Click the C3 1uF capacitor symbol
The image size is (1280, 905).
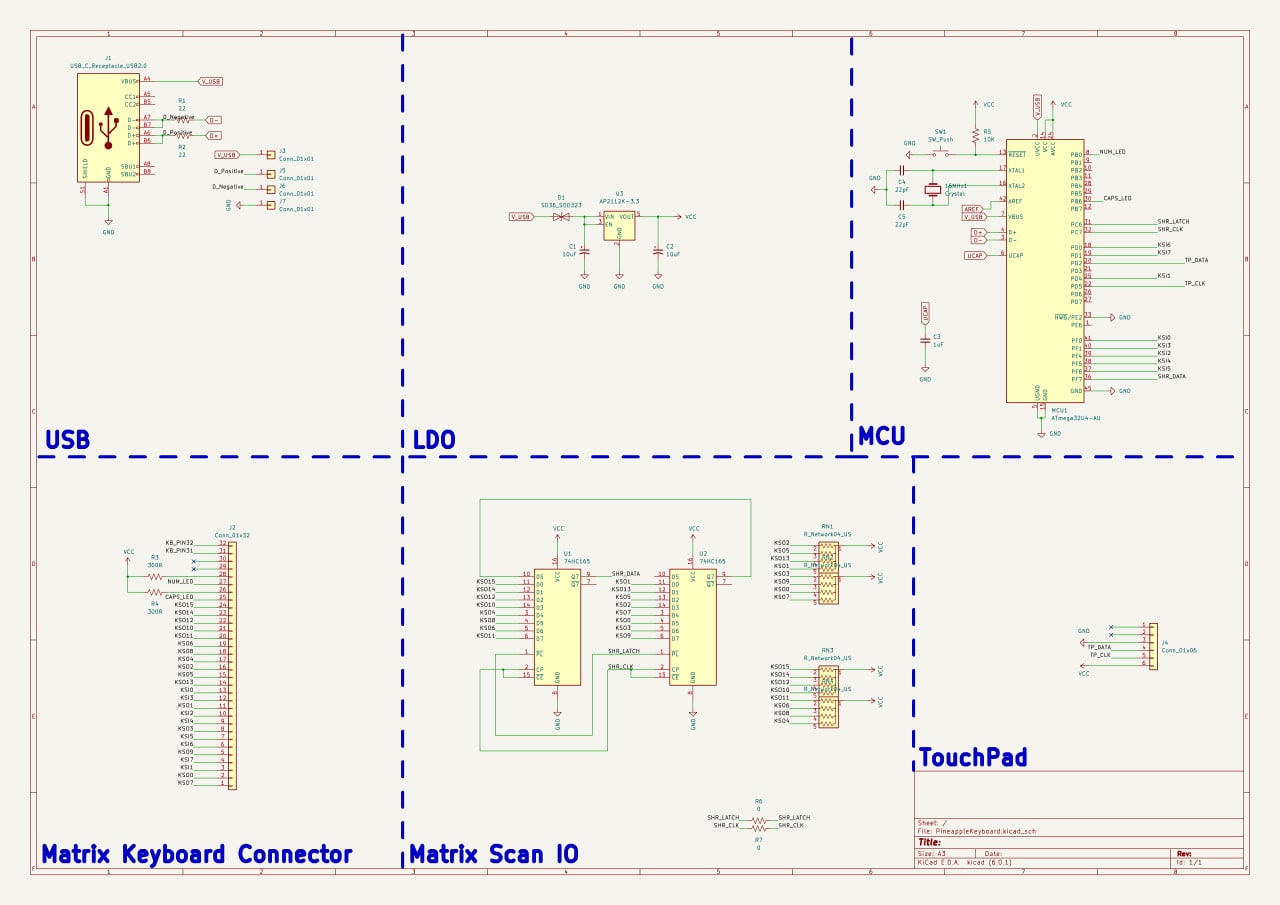(x=925, y=340)
